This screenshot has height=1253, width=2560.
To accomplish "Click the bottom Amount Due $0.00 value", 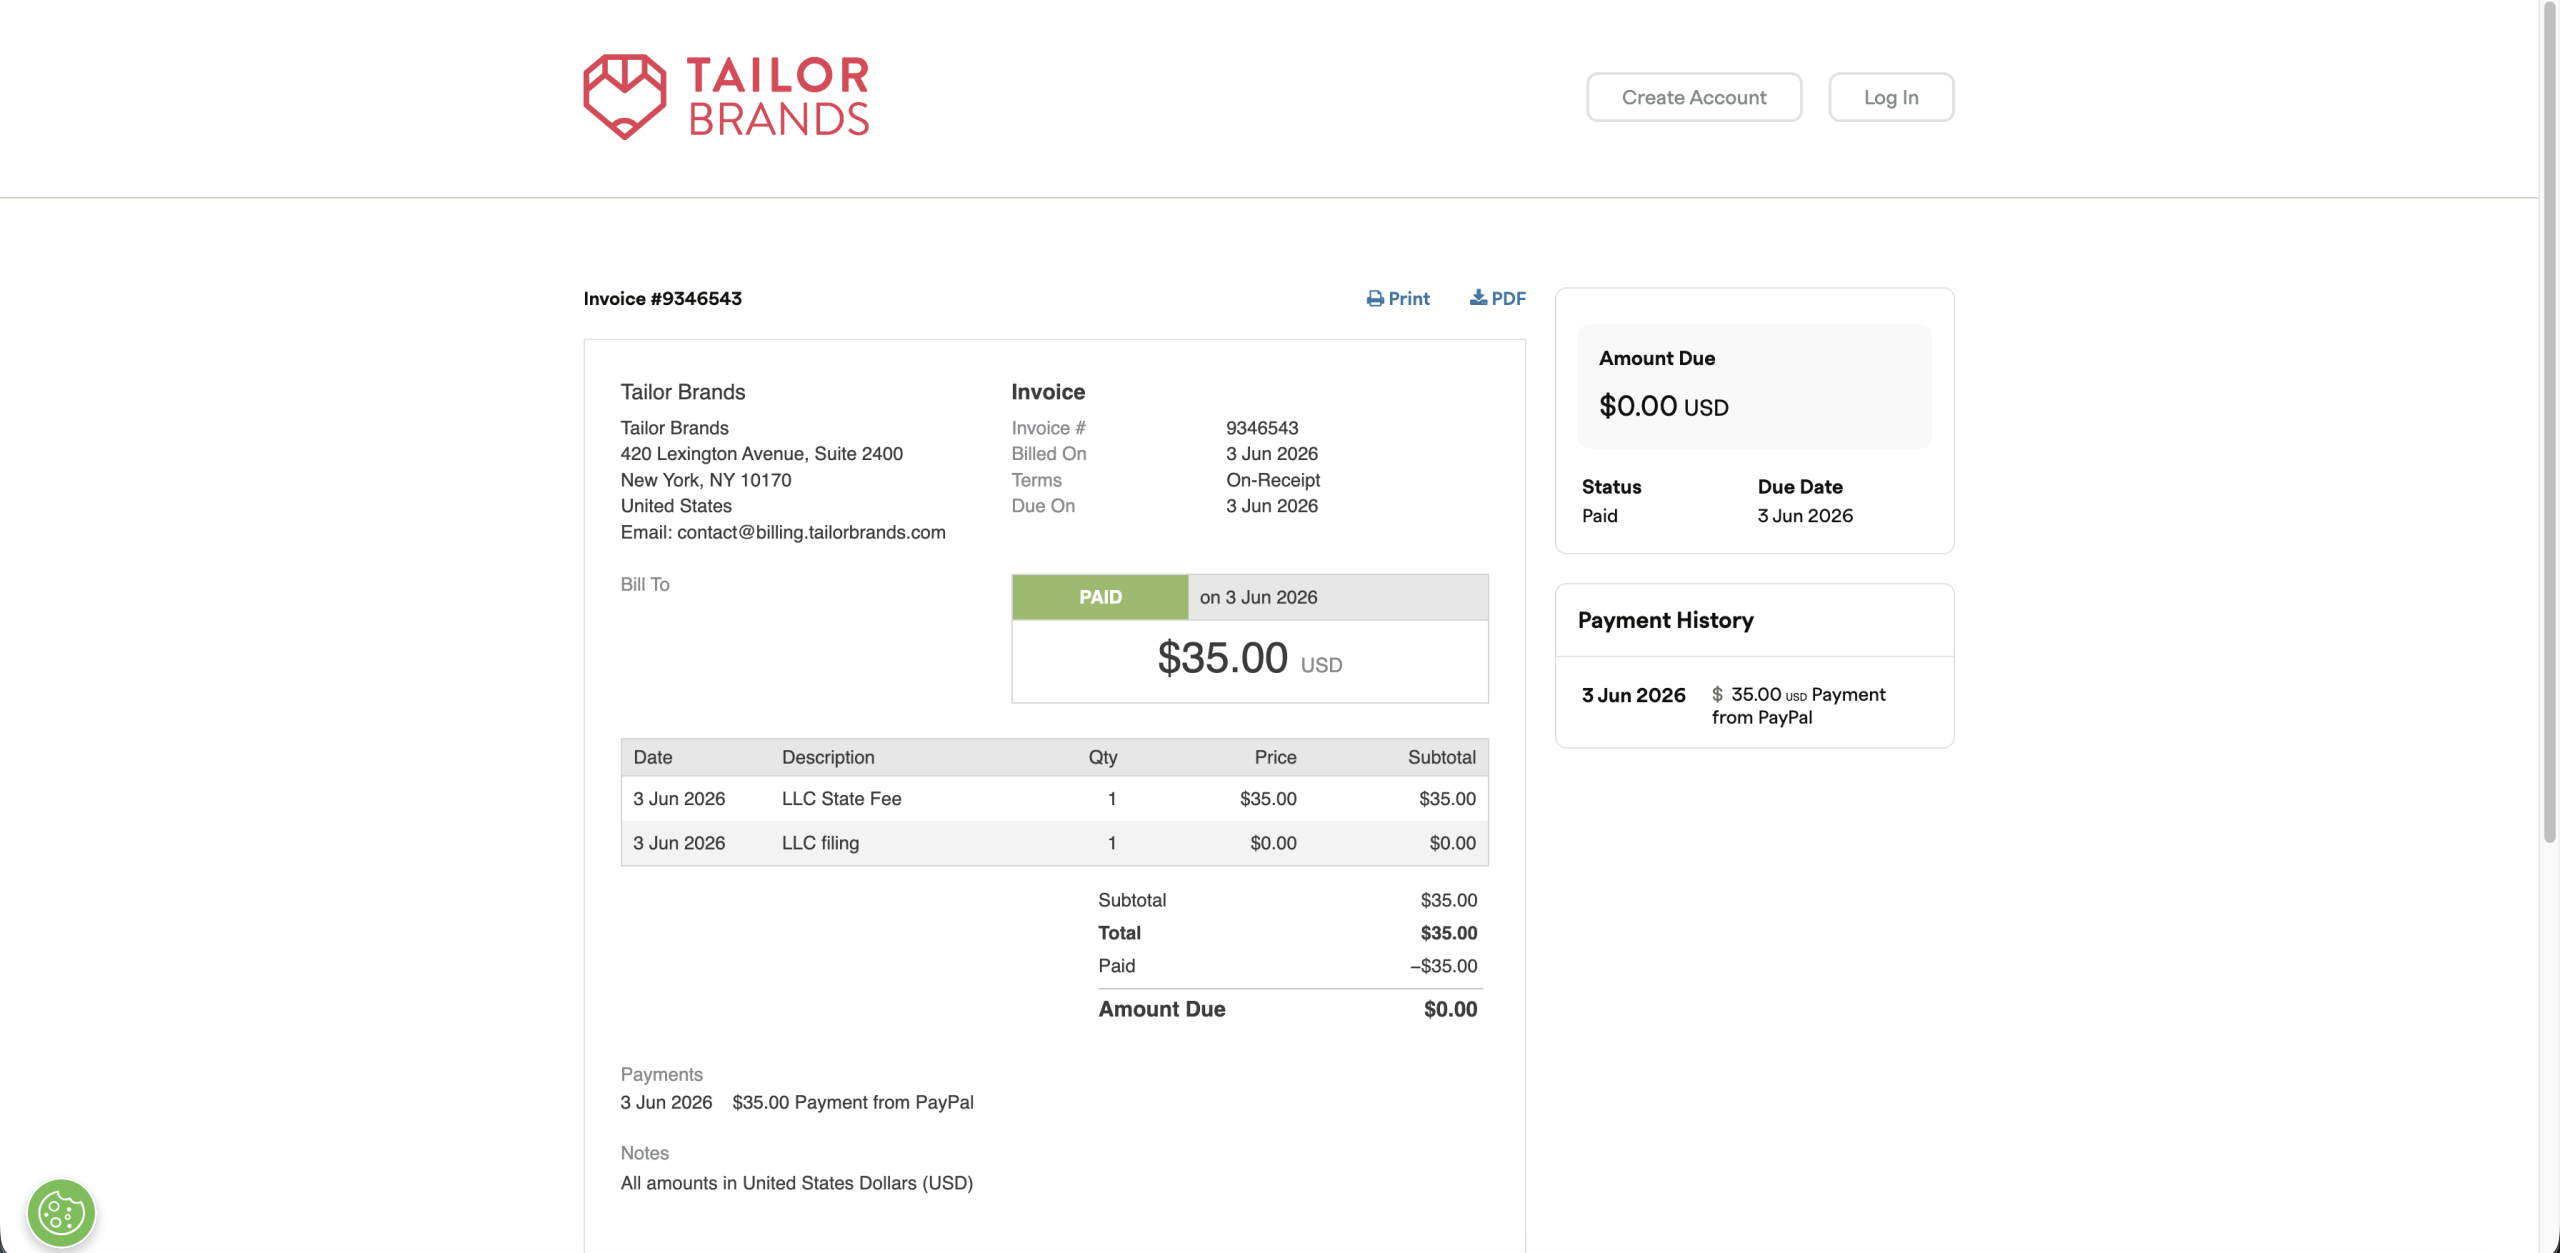I will (1450, 1009).
